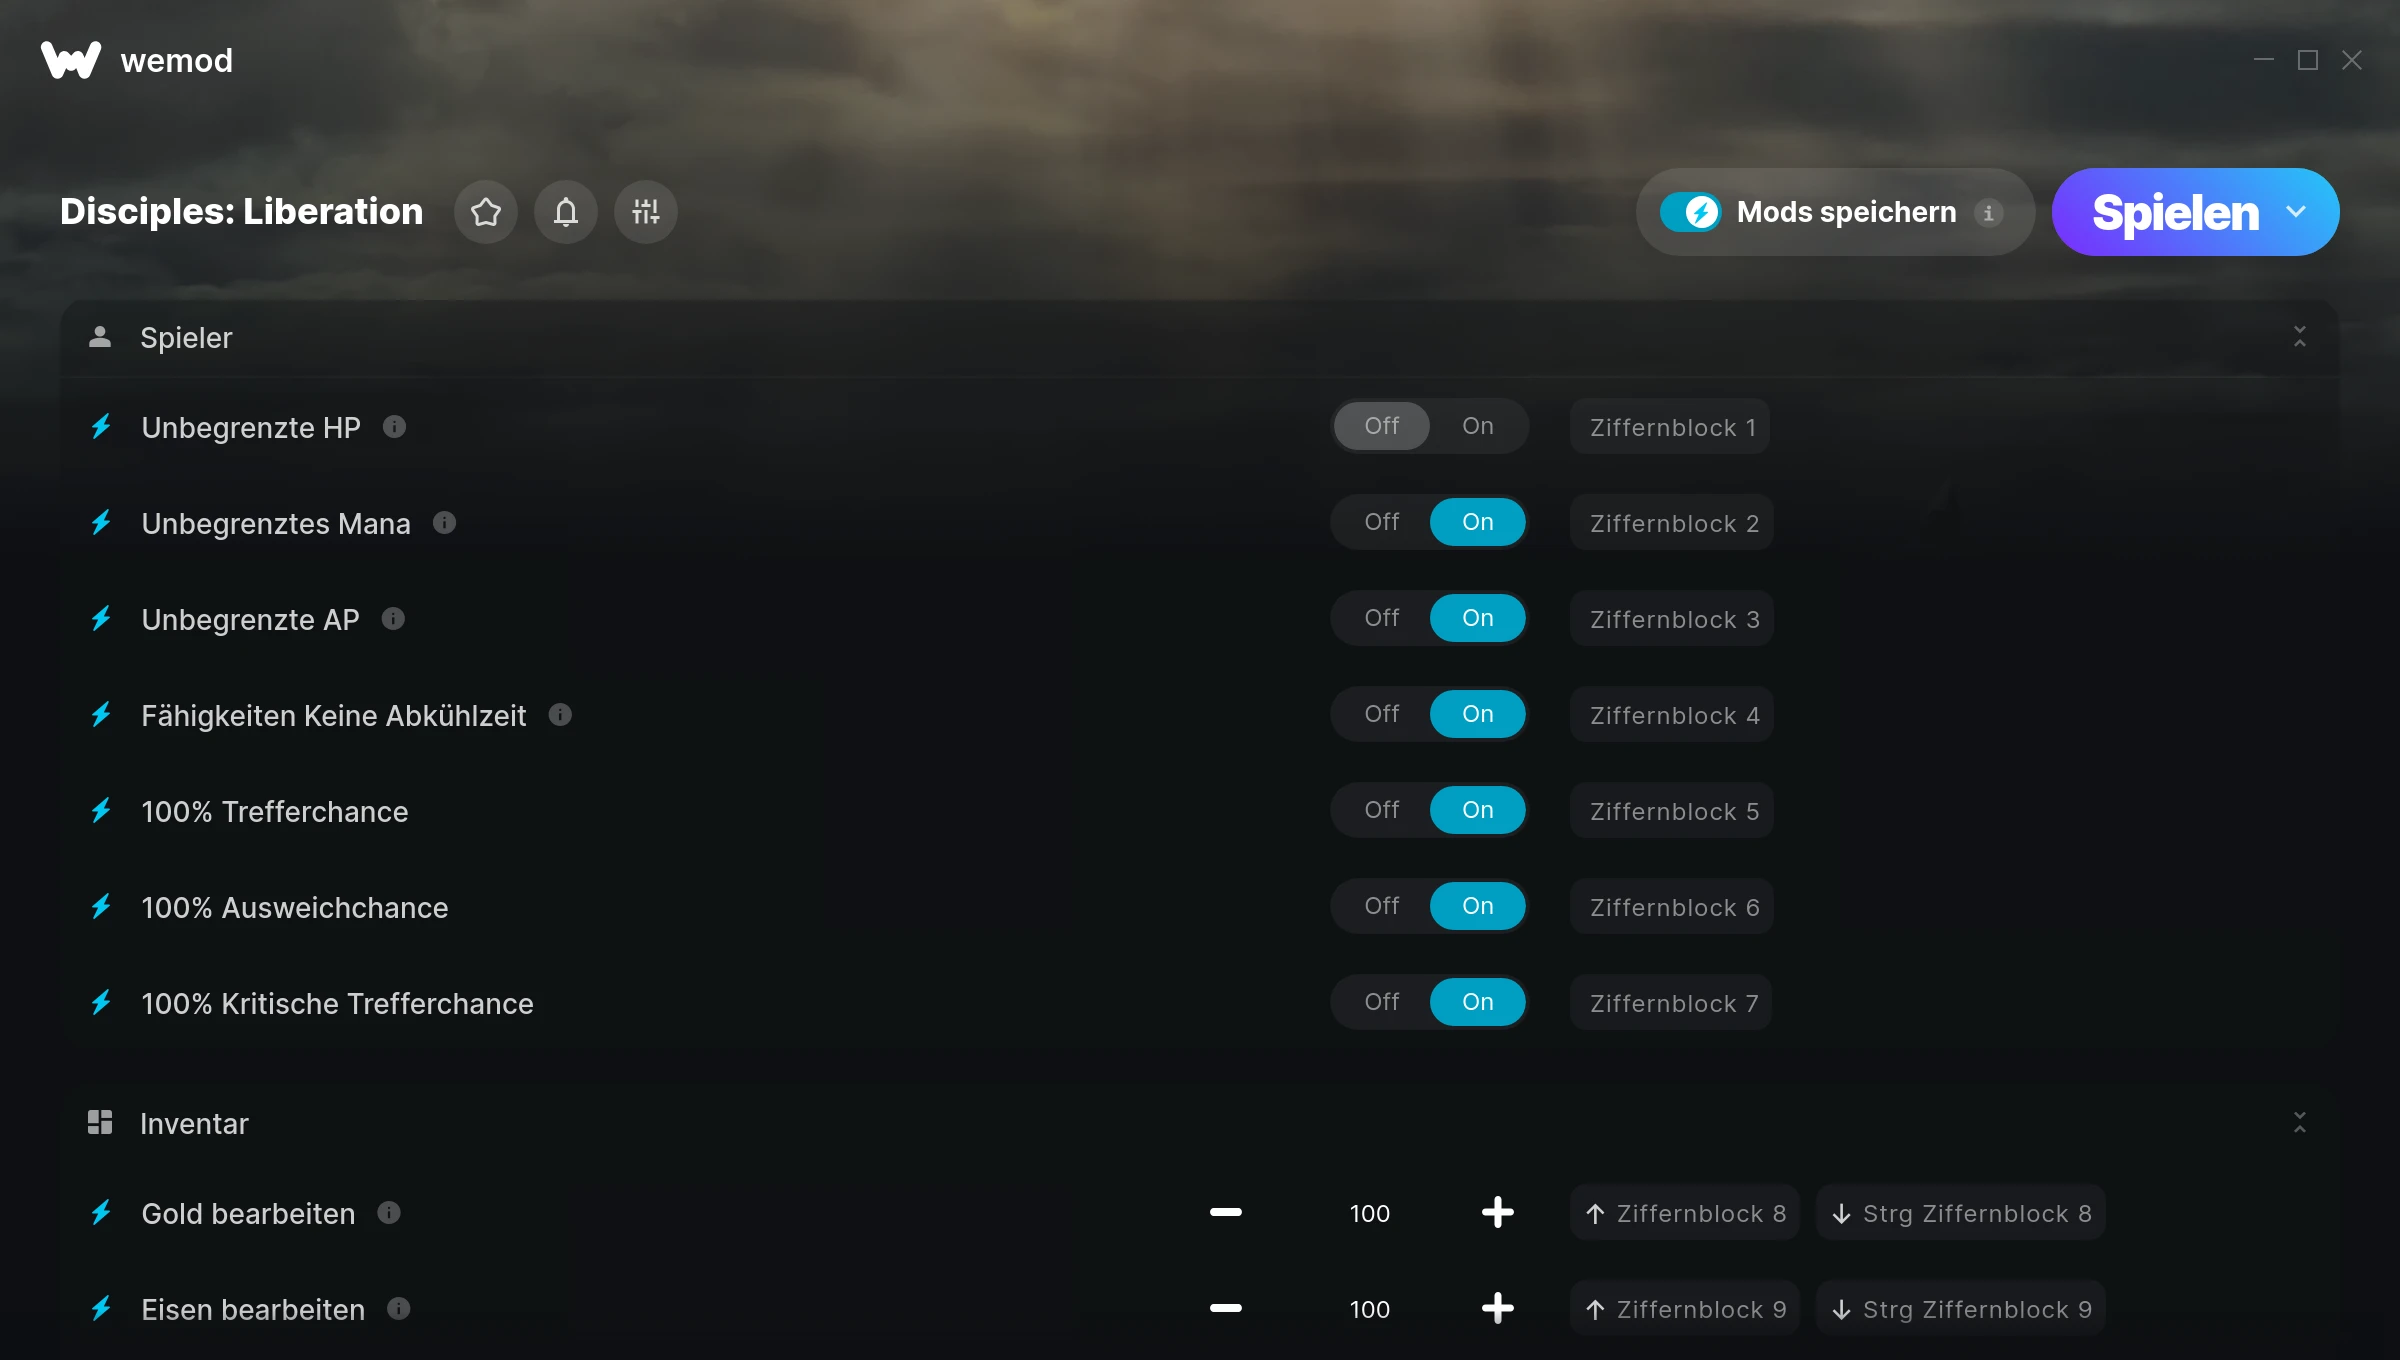The width and height of the screenshot is (2400, 1360).
Task: Click the info icon for Gold bearbeiten
Action: 389,1213
